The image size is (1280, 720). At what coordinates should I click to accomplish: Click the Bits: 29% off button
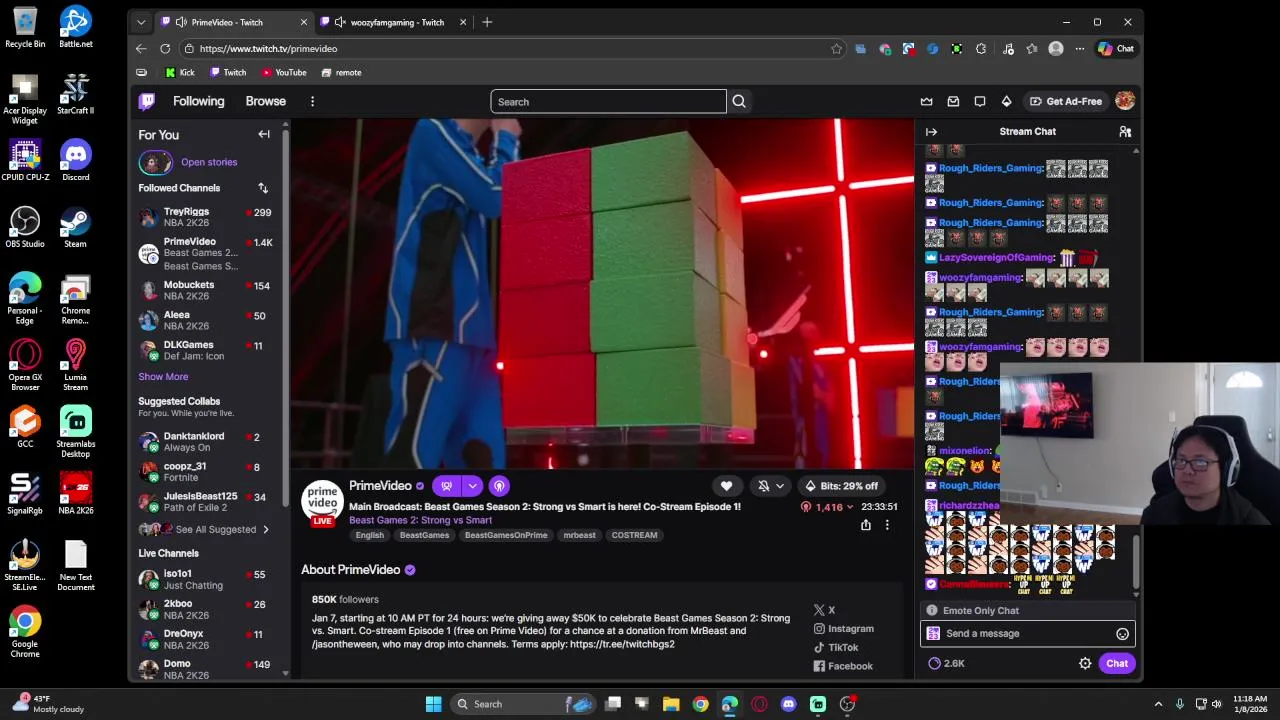840,486
